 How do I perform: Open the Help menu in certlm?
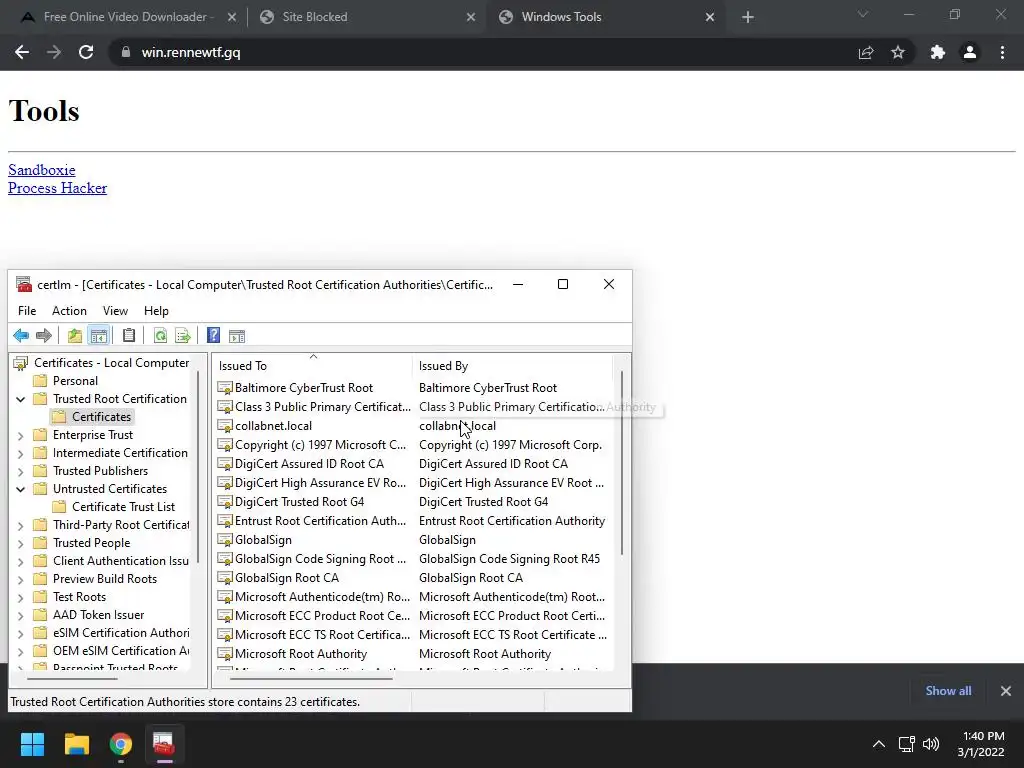coord(156,311)
